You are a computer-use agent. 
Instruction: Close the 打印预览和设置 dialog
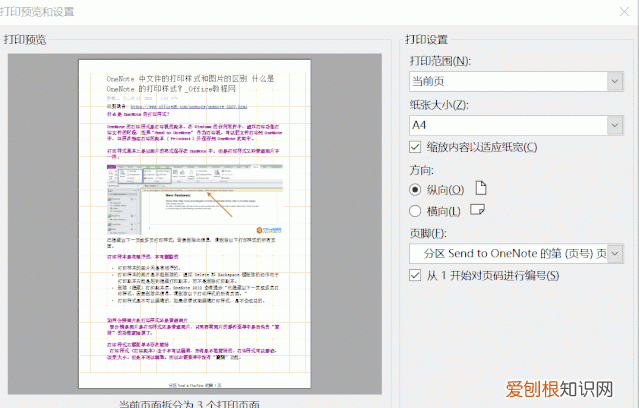[624, 12]
